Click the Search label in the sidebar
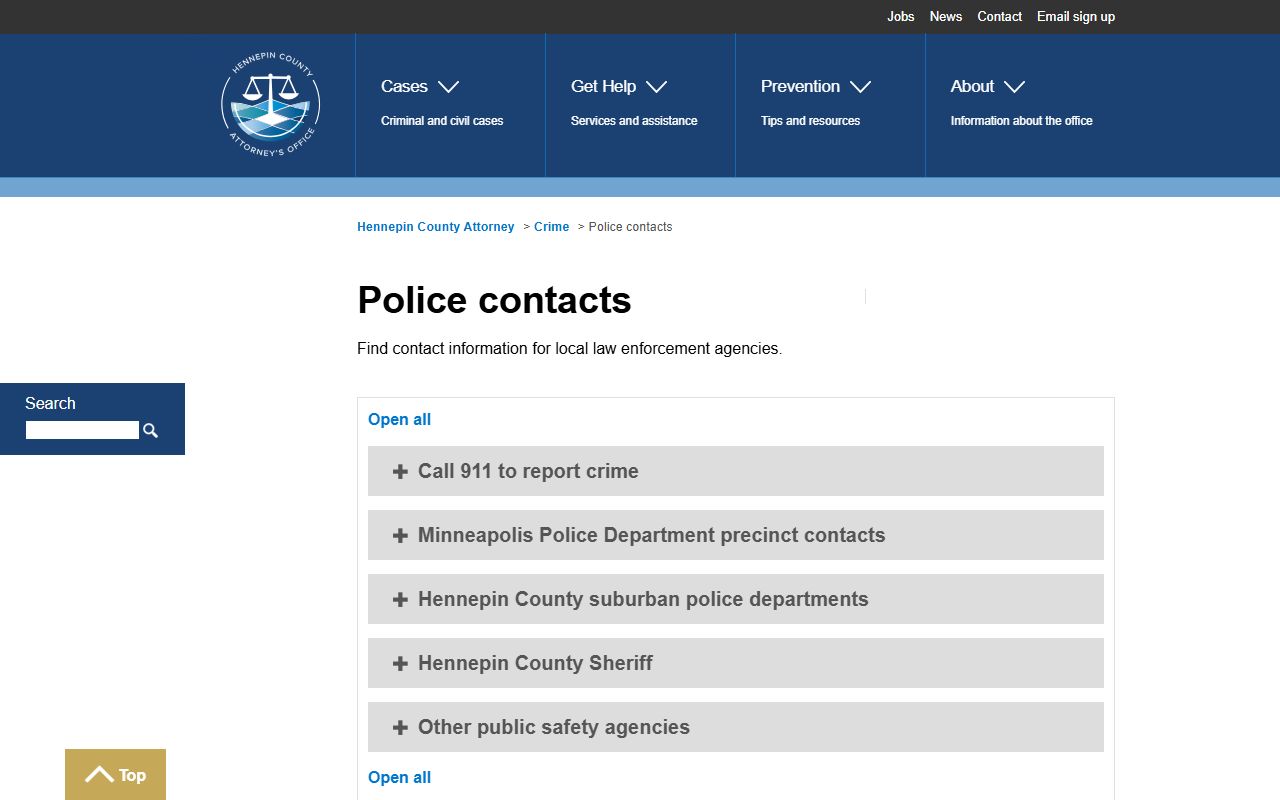This screenshot has width=1280, height=800. pos(50,403)
